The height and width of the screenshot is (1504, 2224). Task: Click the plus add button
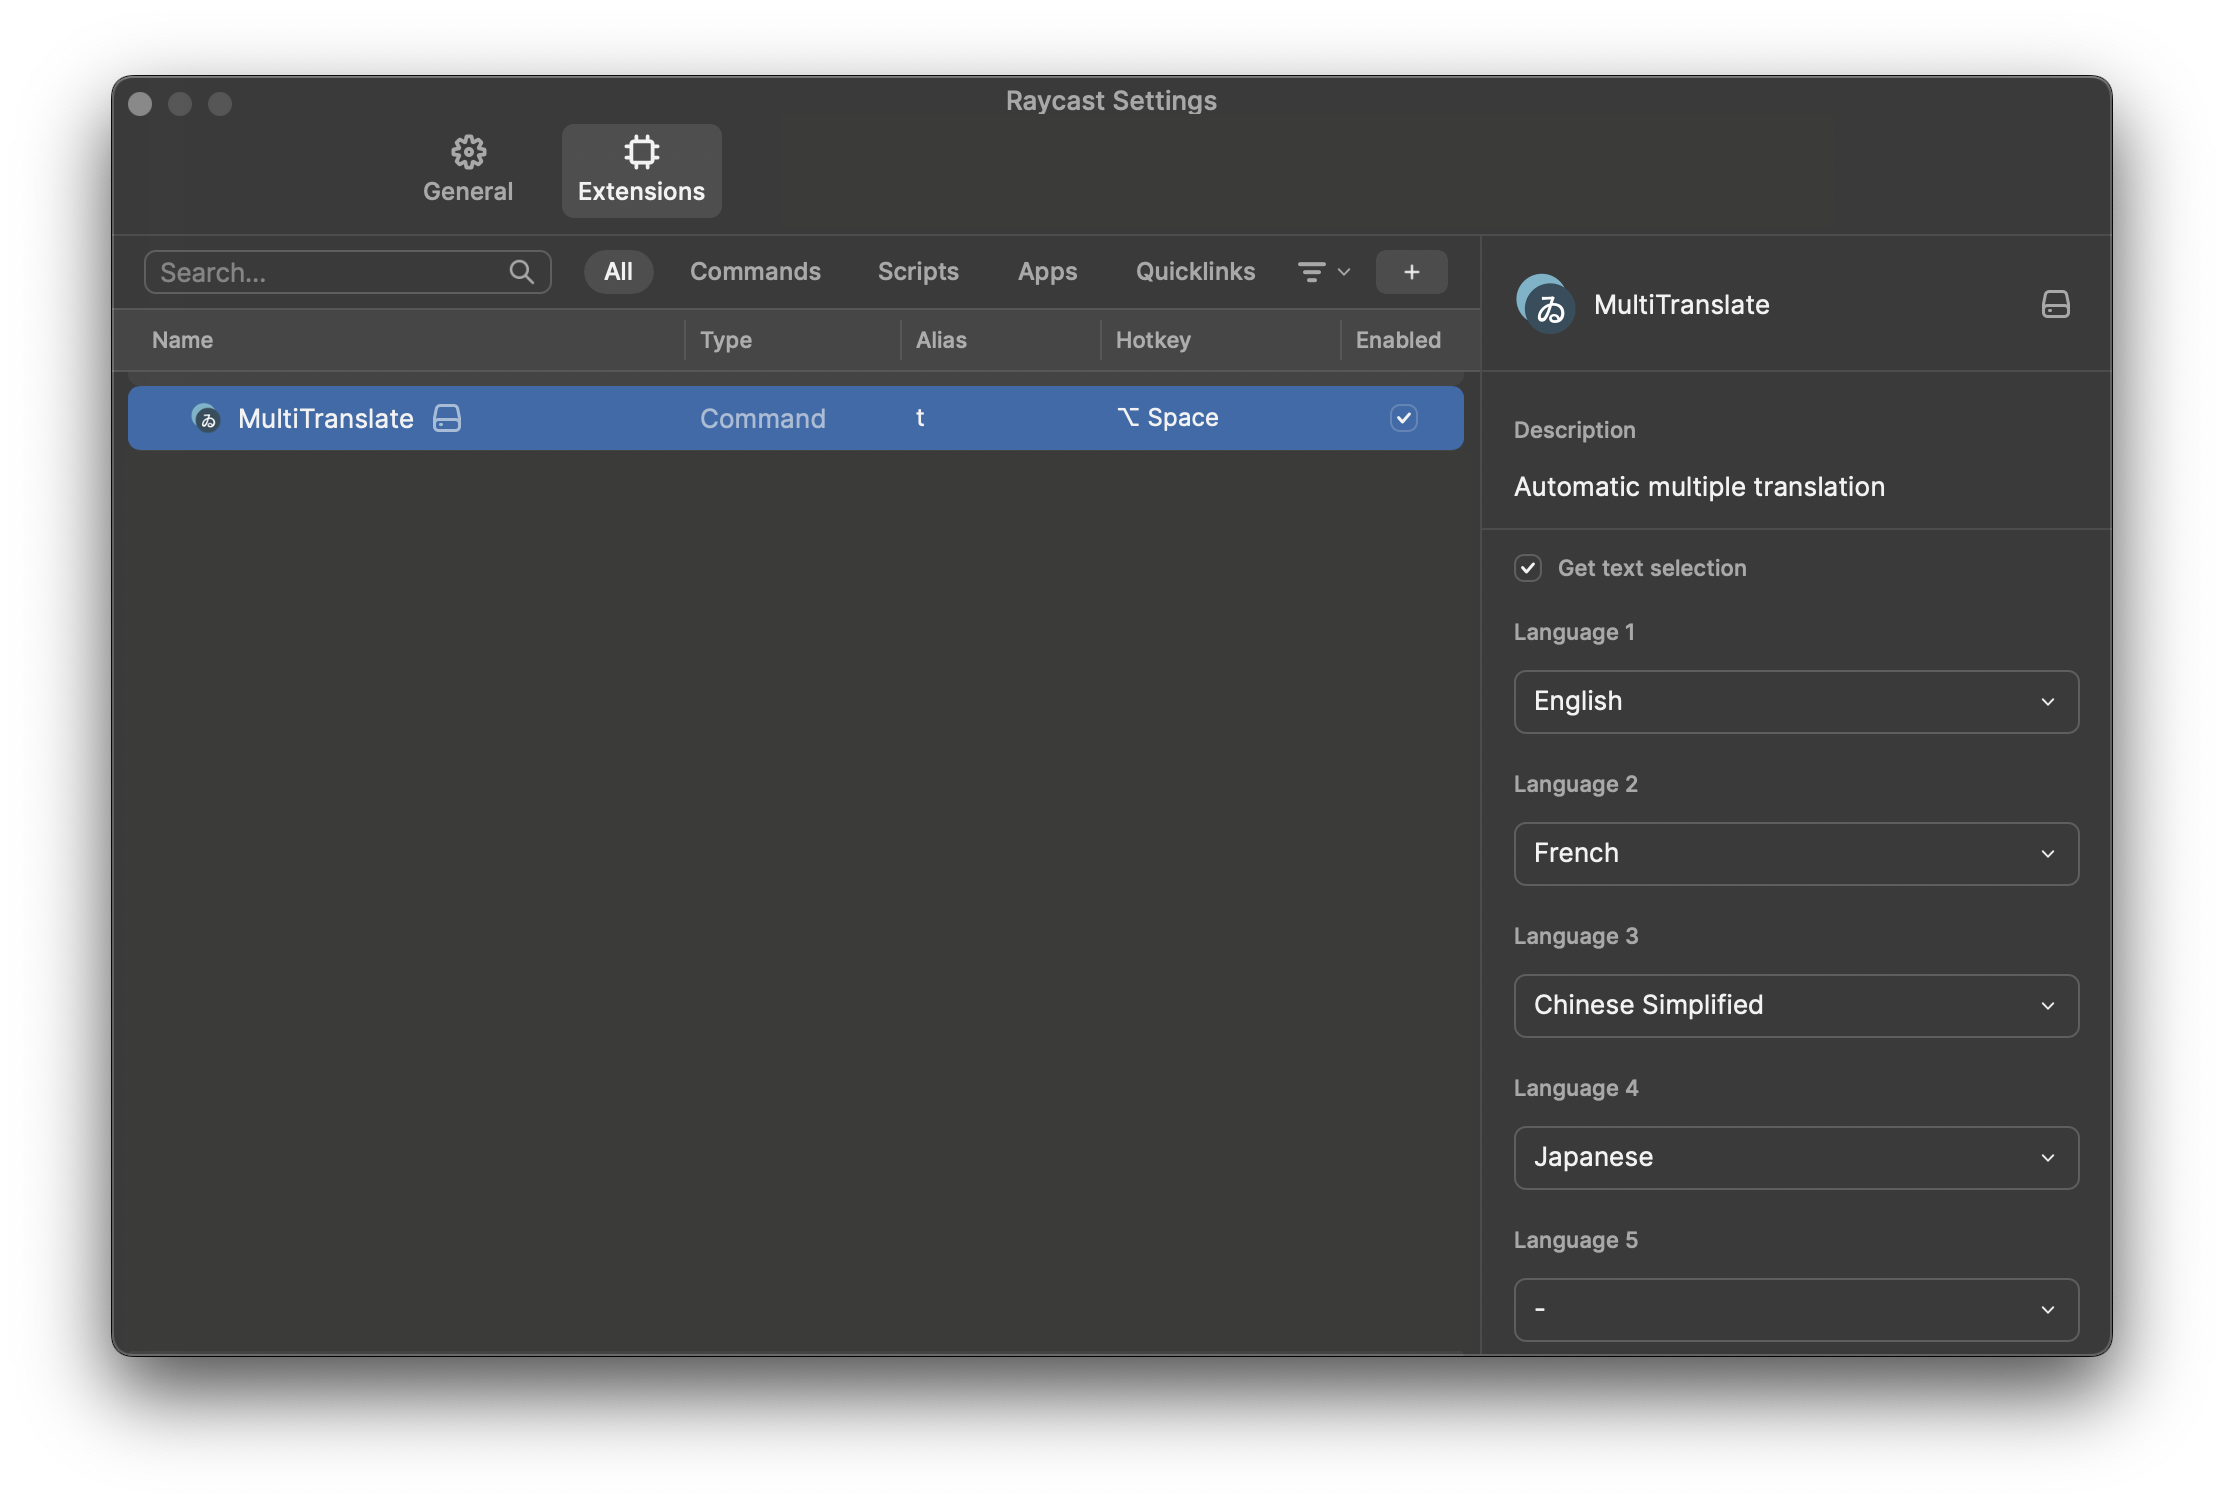[x=1411, y=272]
